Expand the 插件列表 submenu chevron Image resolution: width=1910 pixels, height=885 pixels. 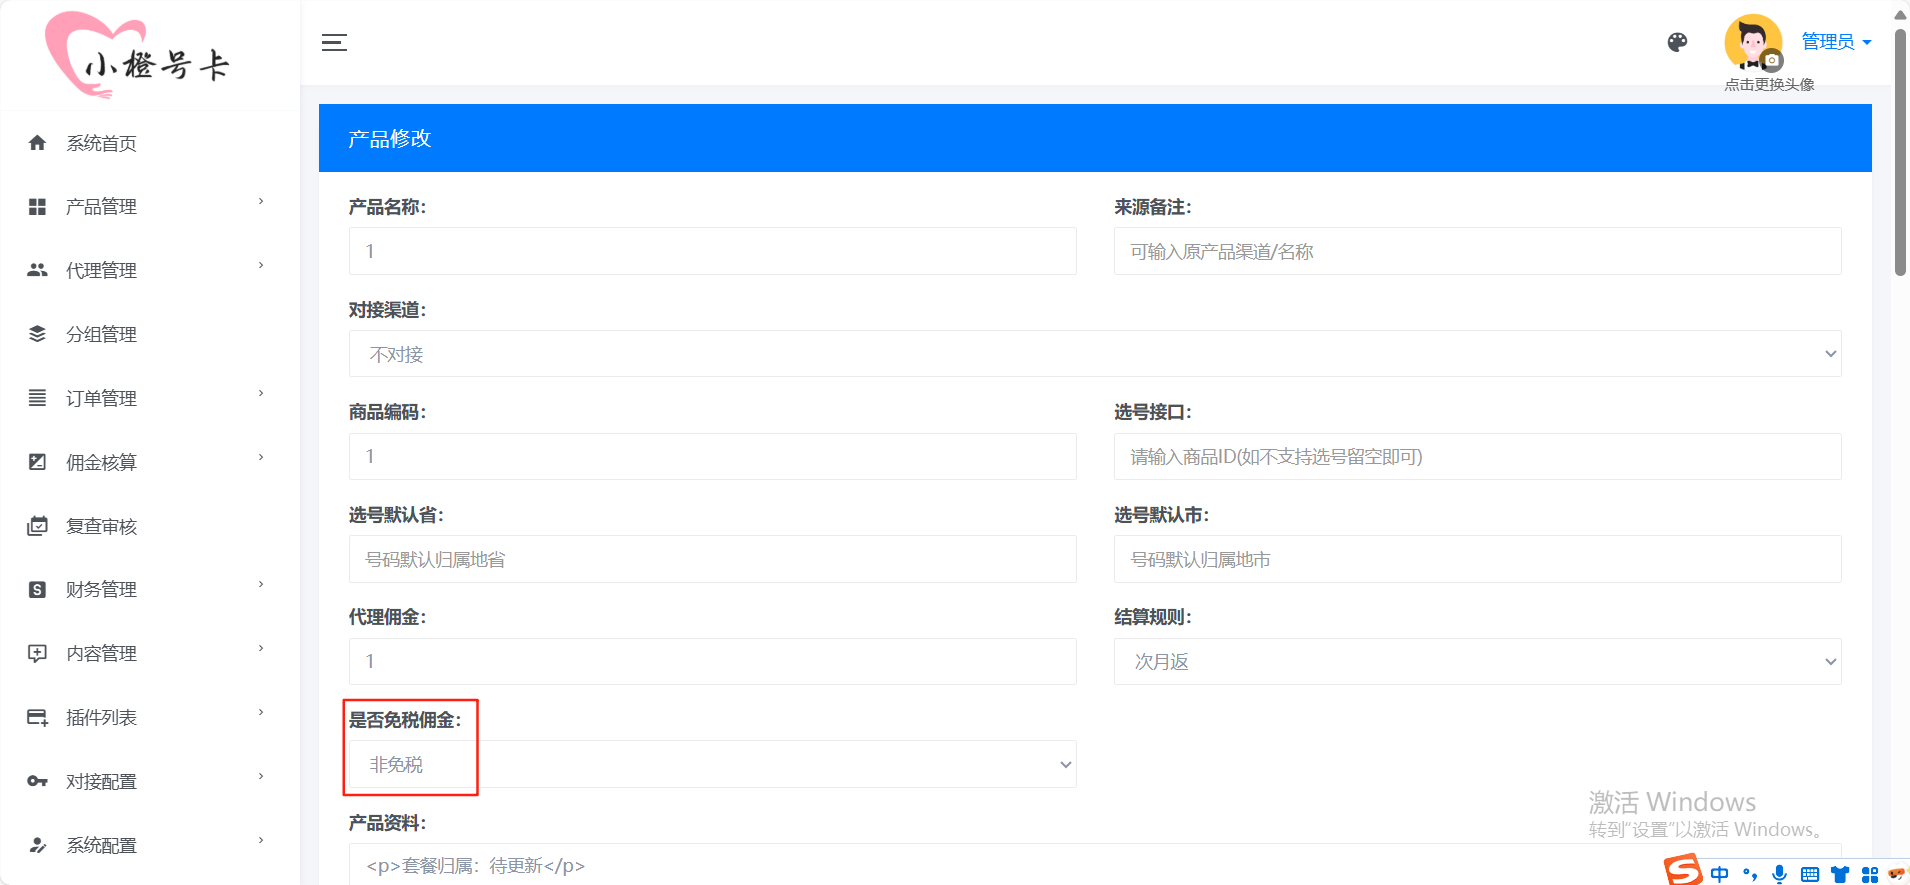click(x=261, y=713)
